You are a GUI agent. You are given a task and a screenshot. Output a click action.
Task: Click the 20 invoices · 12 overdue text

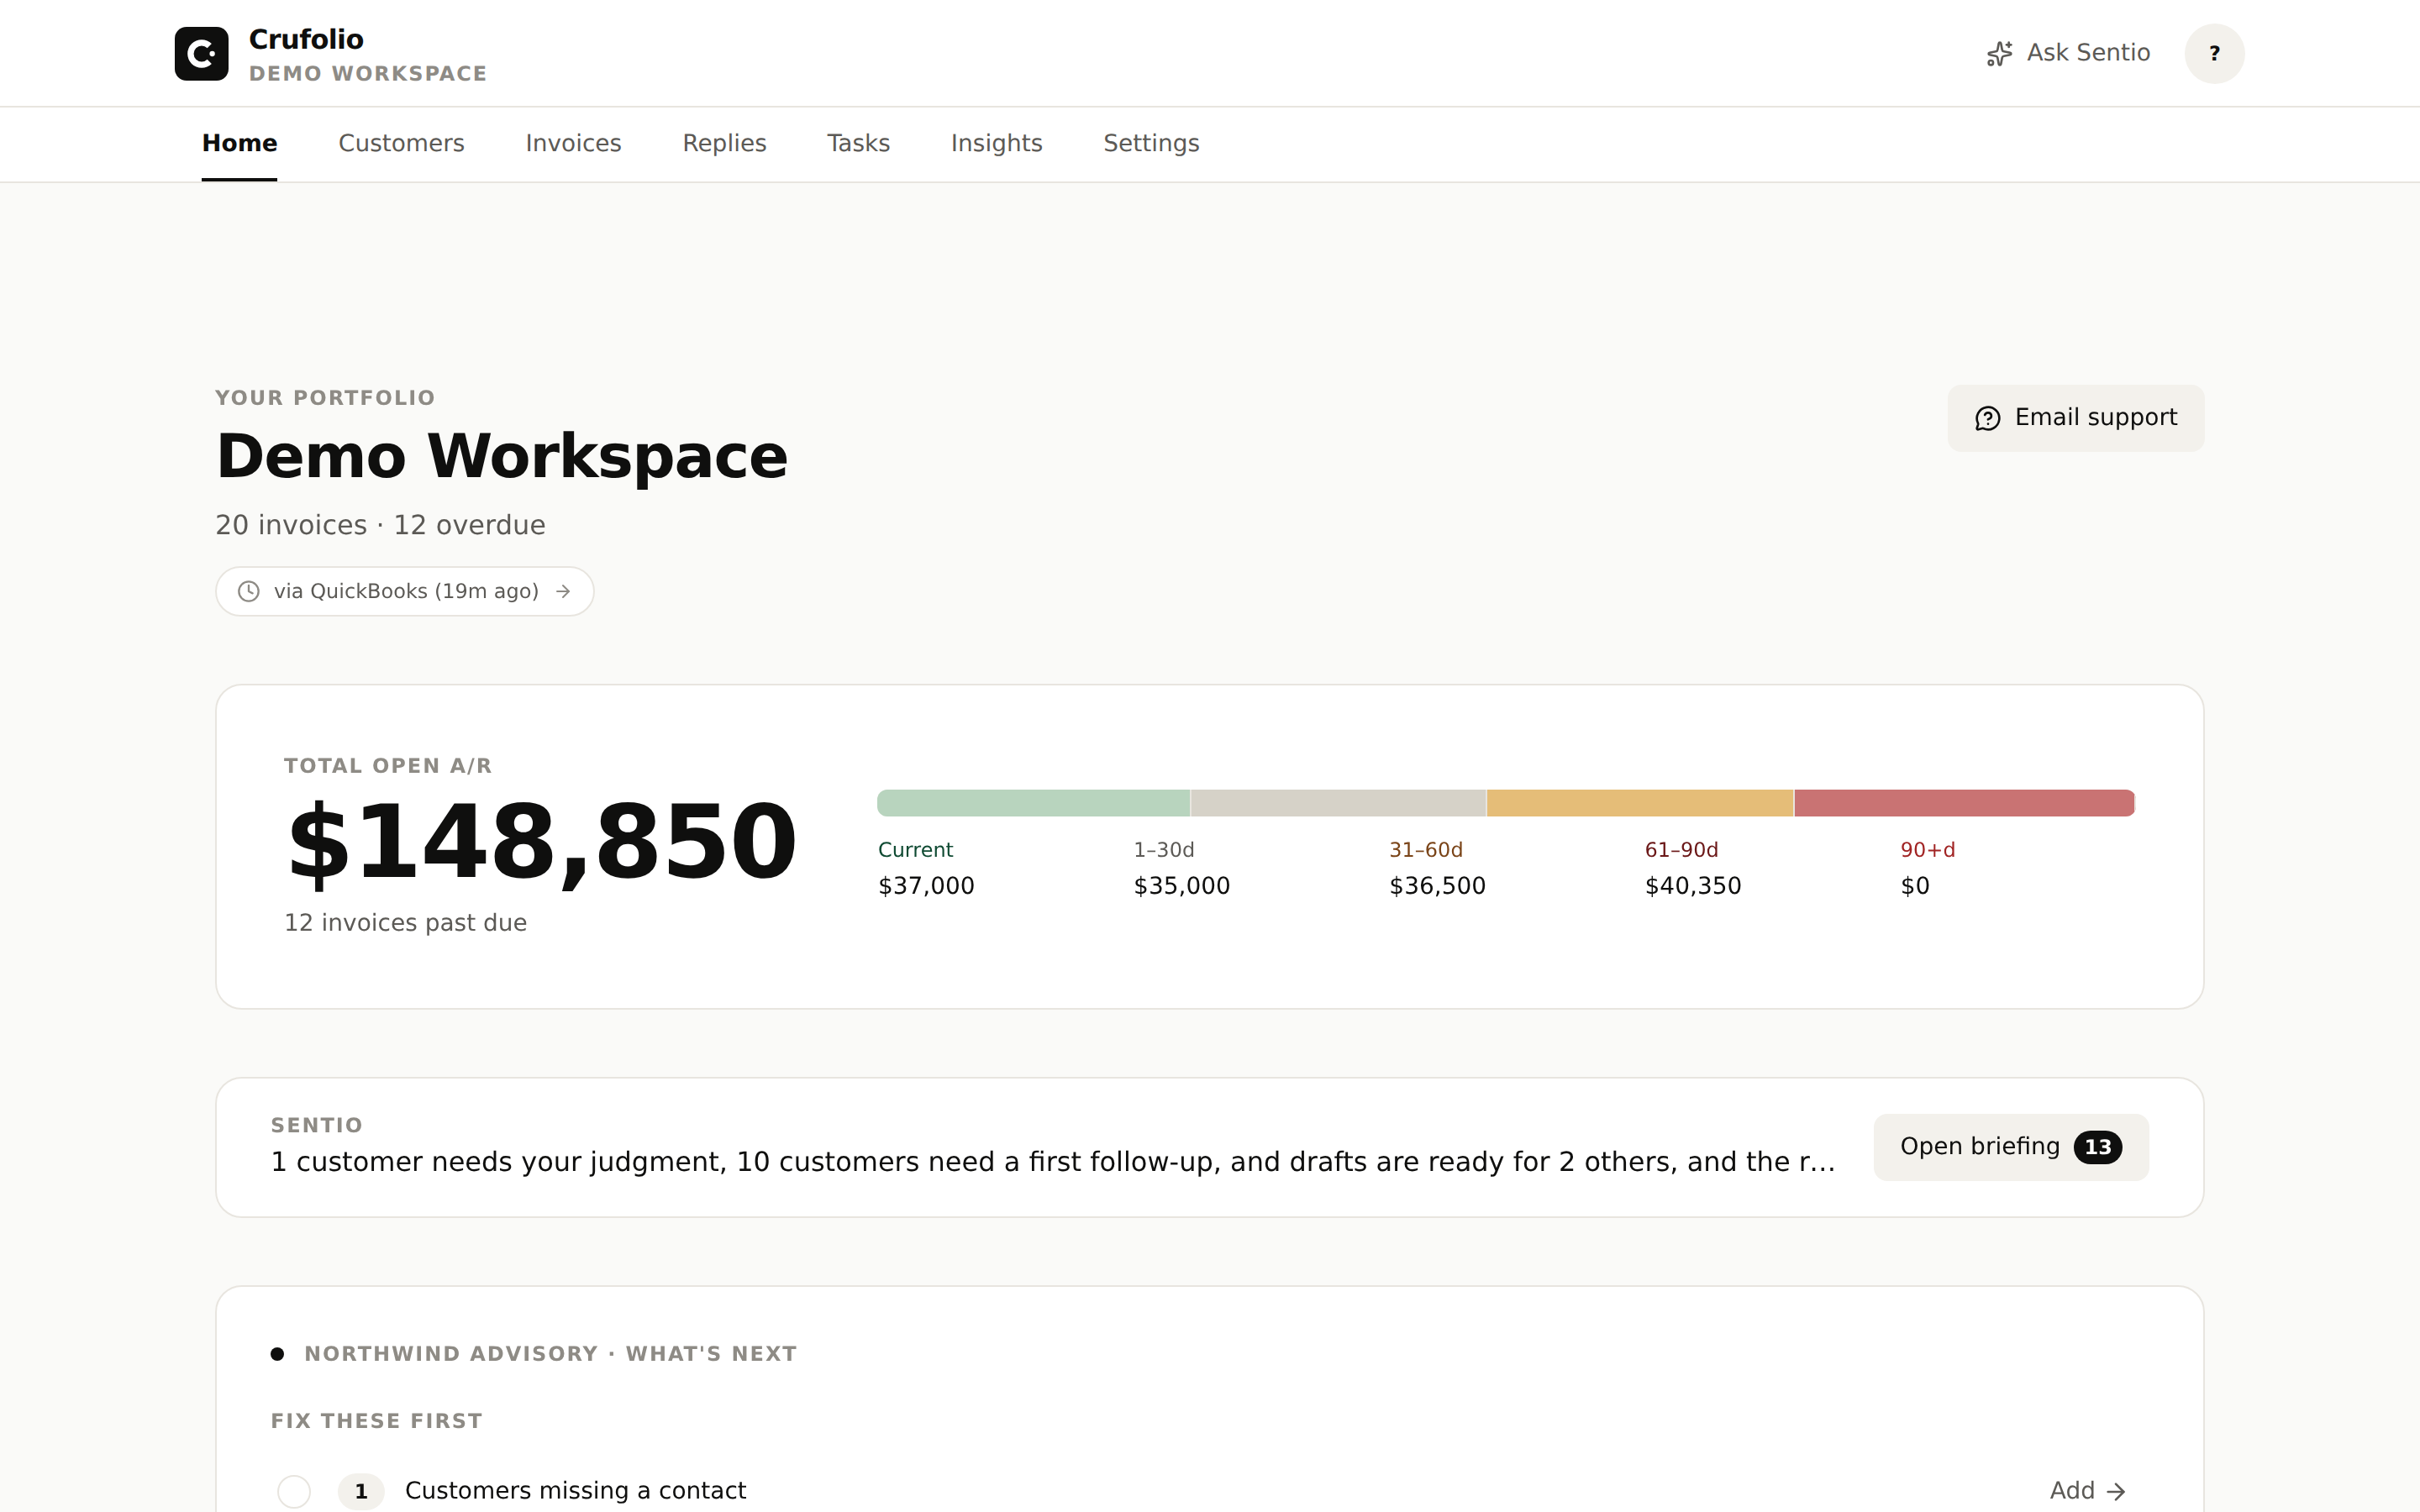pos(380,525)
